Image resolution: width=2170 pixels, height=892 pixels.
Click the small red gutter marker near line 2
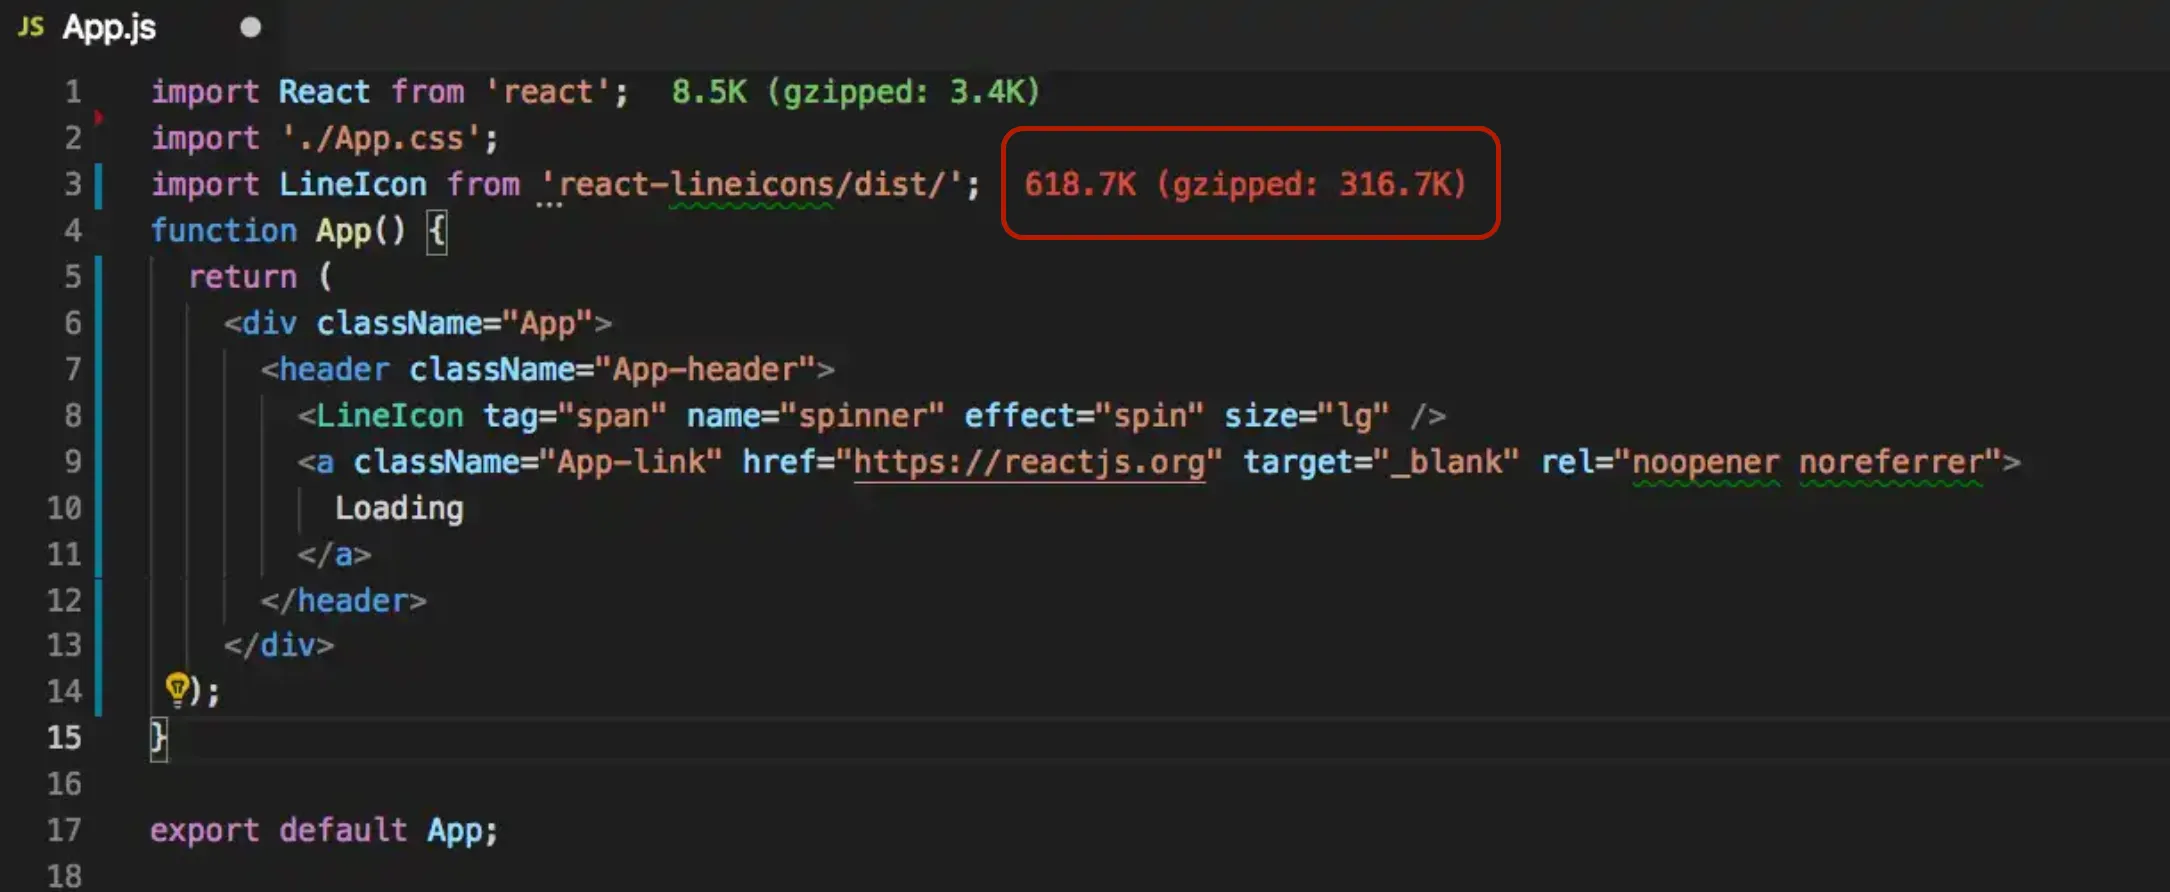[x=98, y=118]
